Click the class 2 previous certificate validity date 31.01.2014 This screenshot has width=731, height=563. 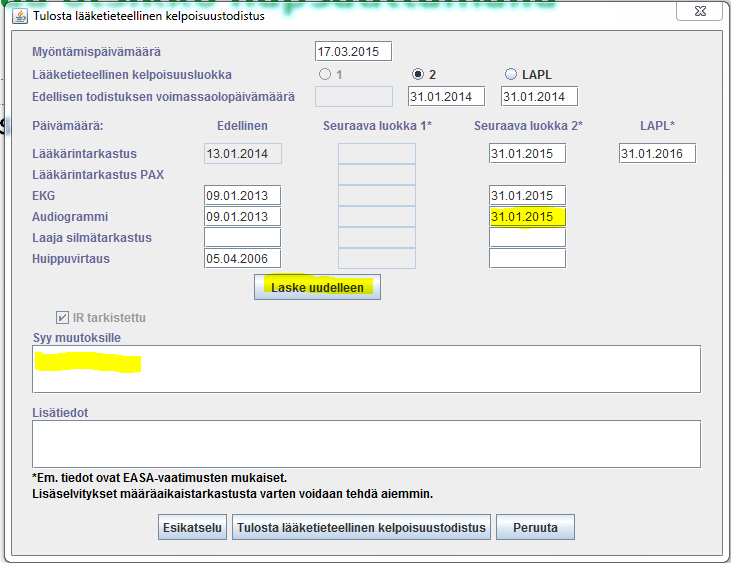coord(447,96)
